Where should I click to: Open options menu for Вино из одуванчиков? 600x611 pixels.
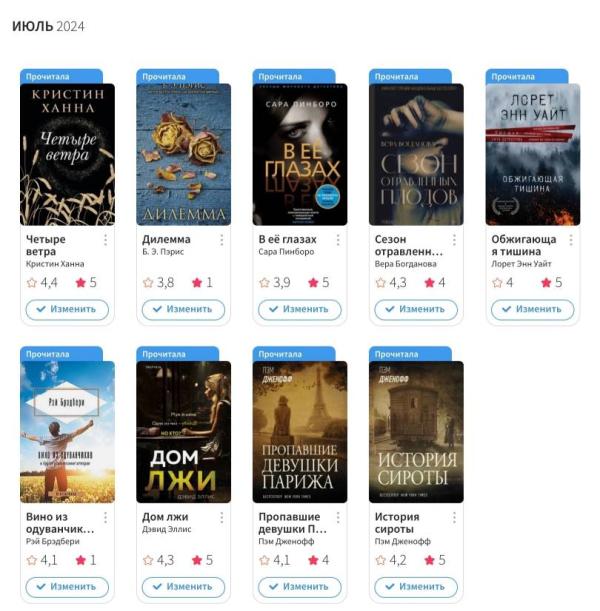[x=106, y=517]
